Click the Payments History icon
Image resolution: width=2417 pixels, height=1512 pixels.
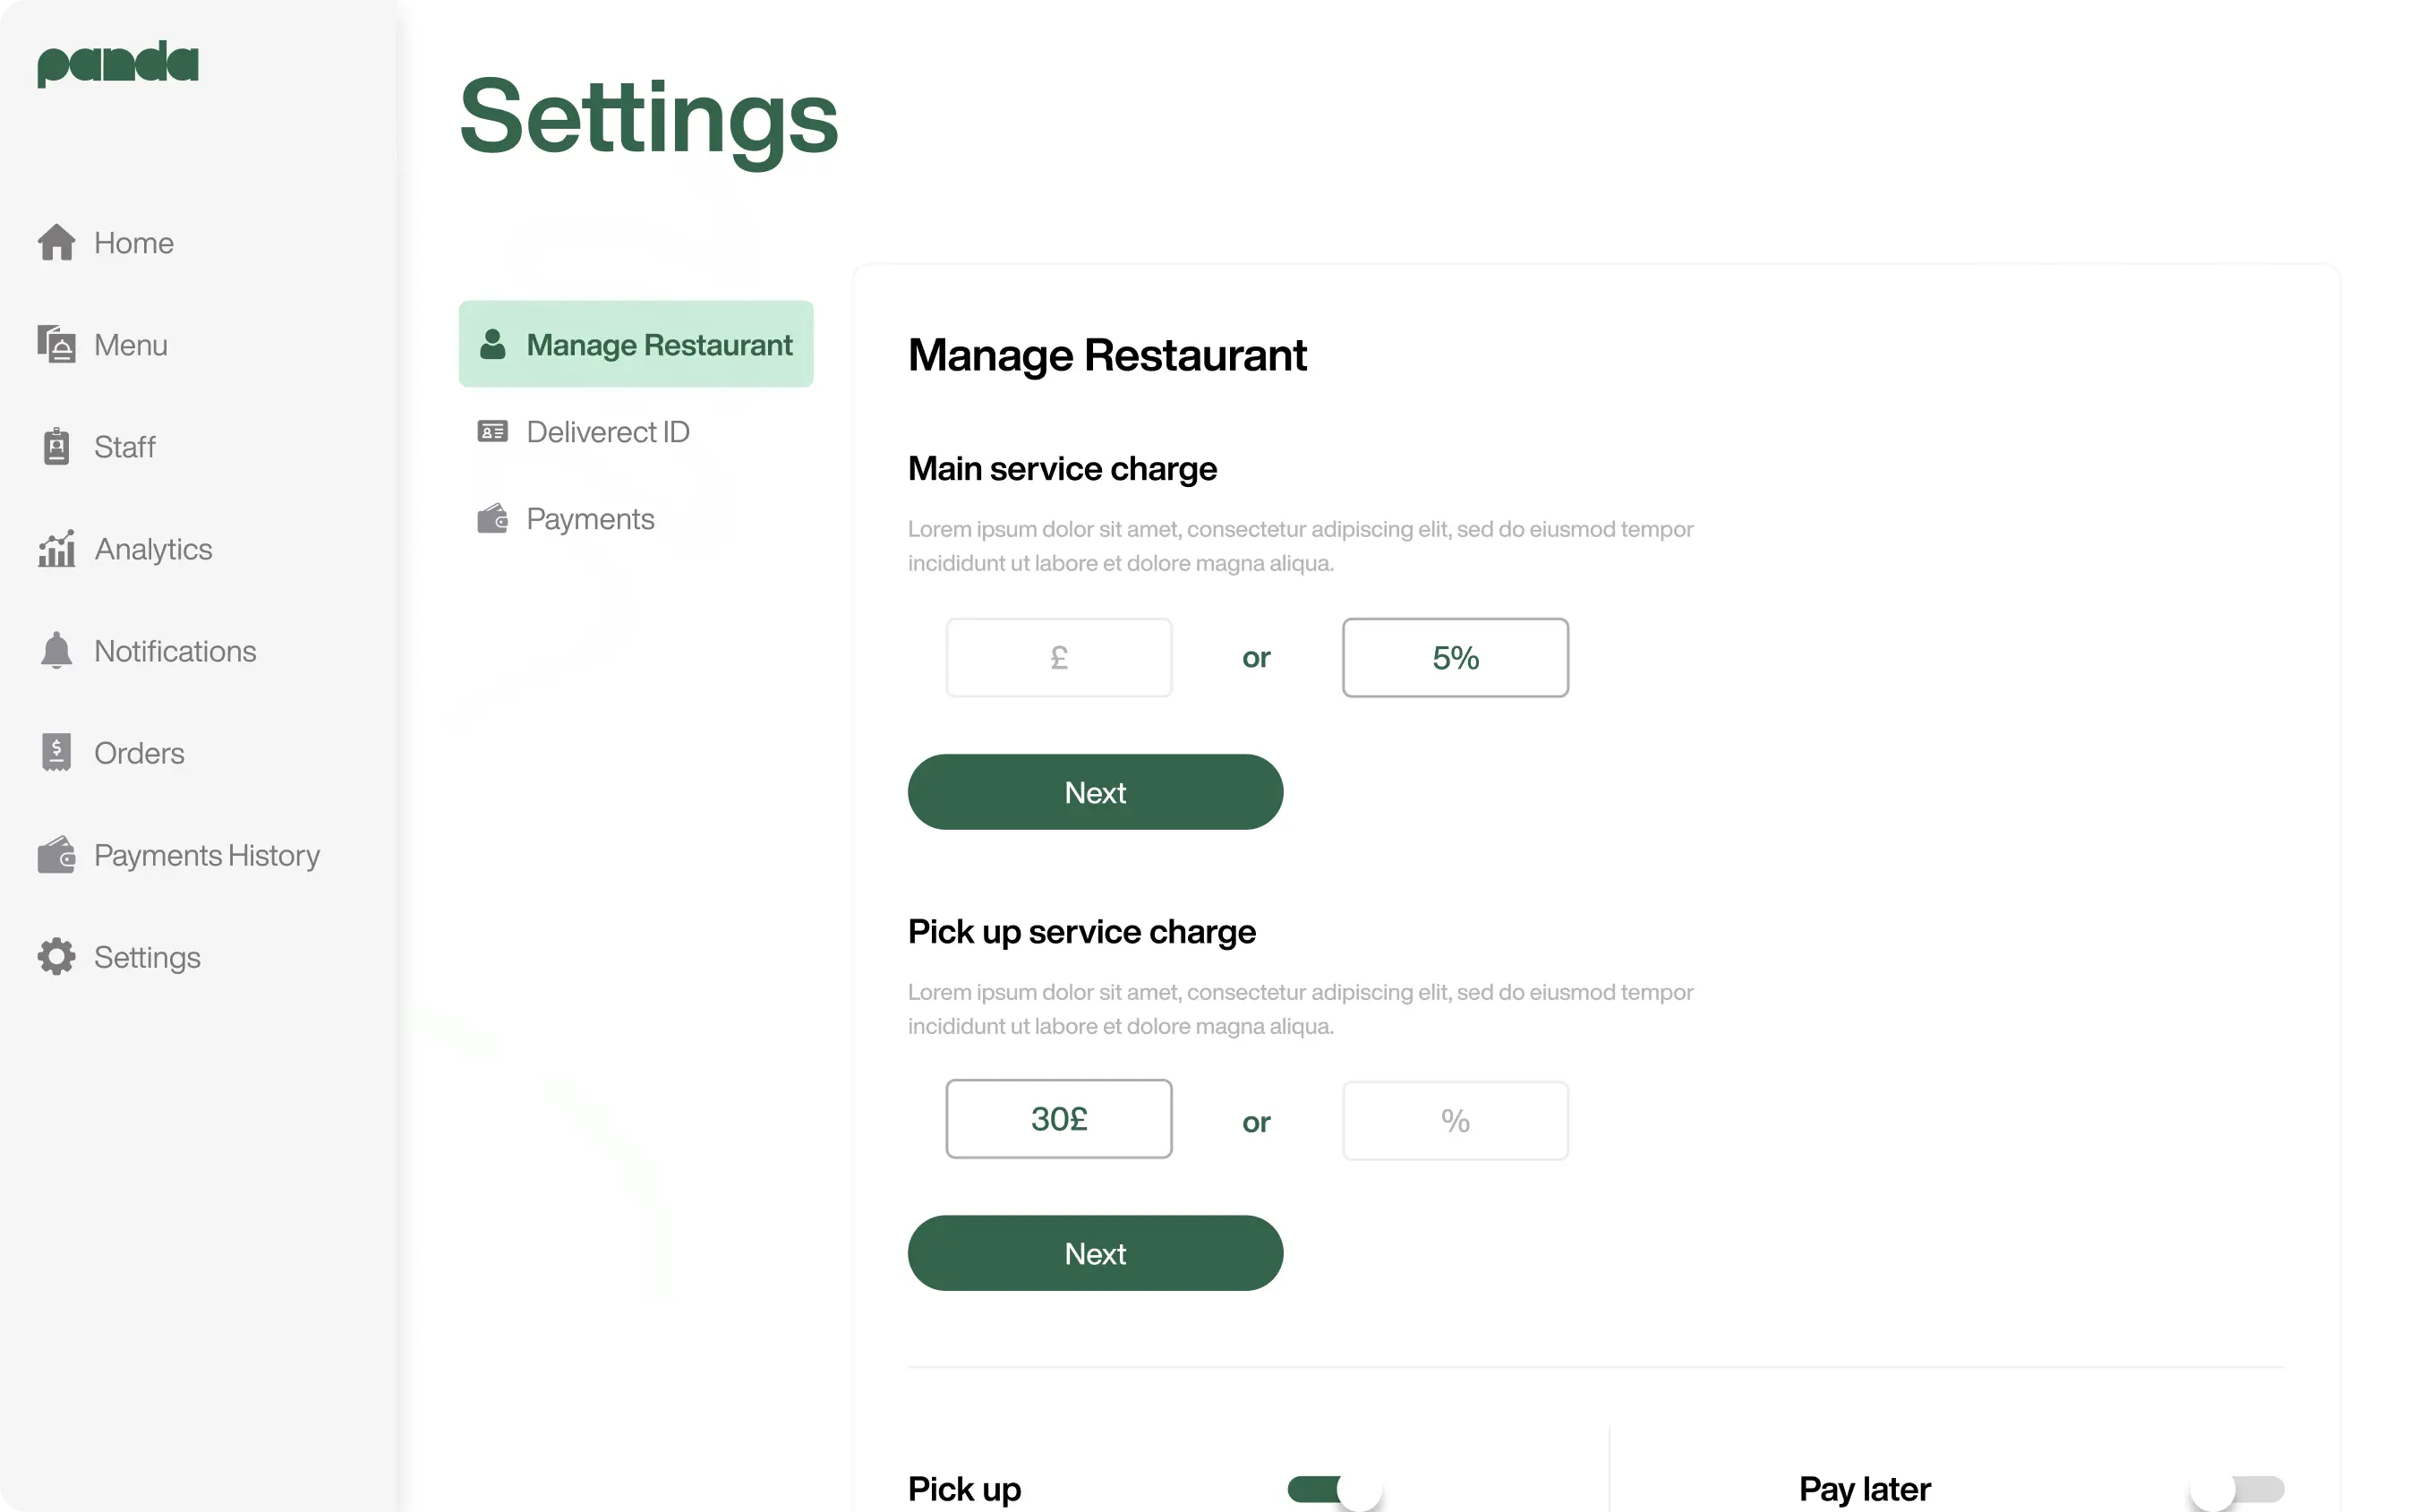tap(54, 855)
